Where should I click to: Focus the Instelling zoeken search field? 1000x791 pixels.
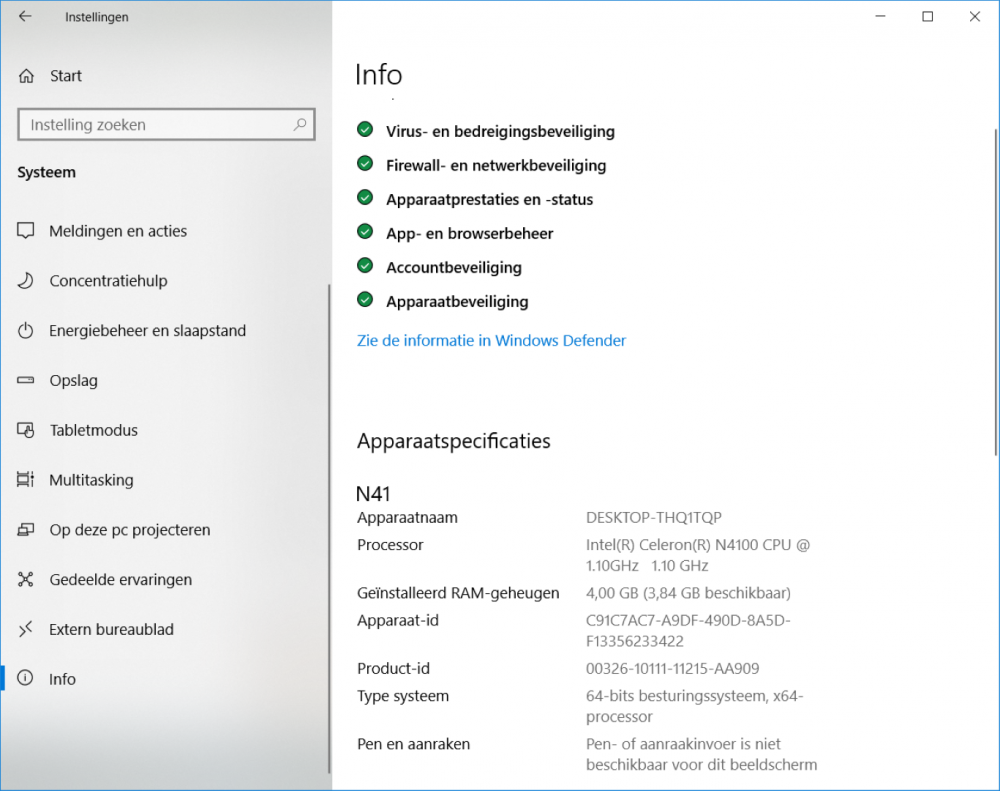click(155, 125)
